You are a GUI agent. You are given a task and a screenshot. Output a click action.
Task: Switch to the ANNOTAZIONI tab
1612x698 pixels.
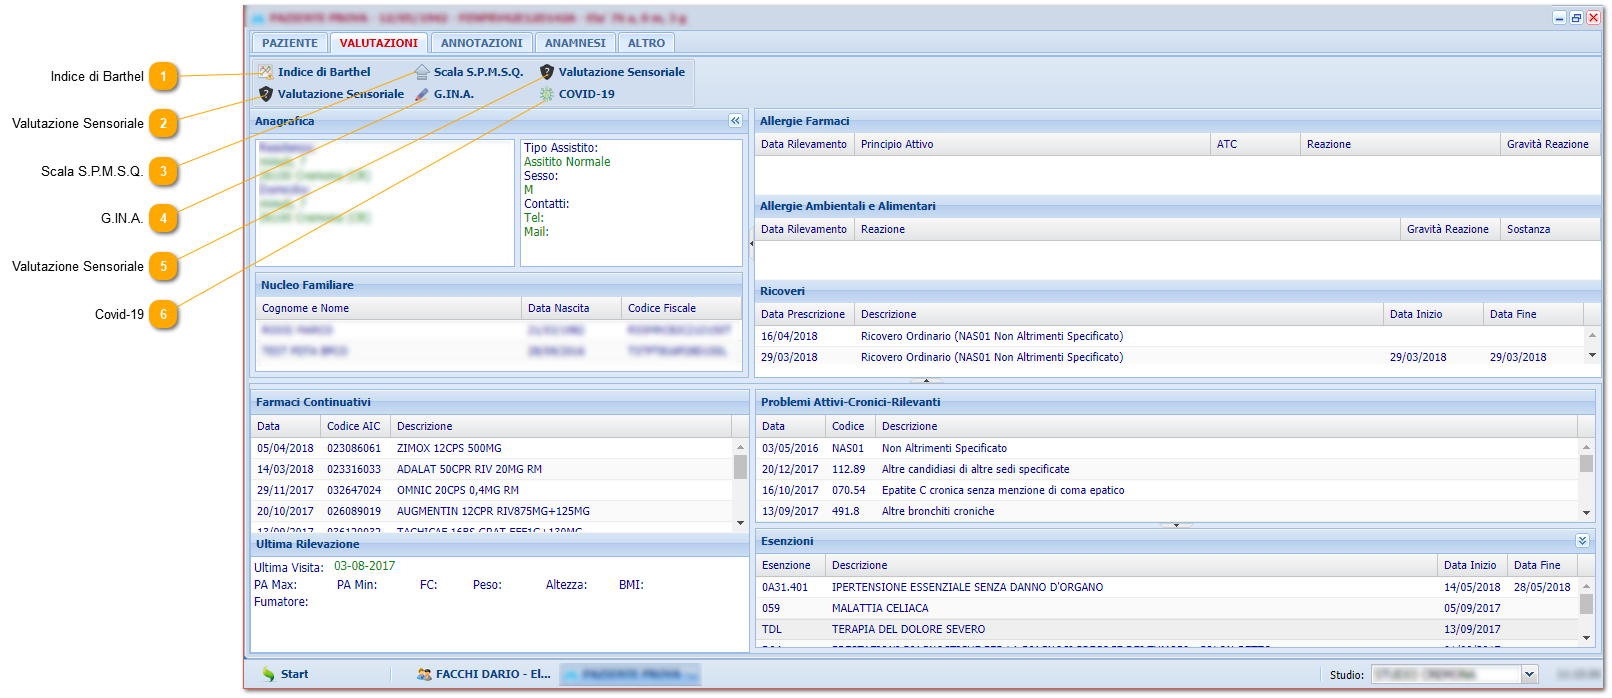pyautogui.click(x=482, y=43)
